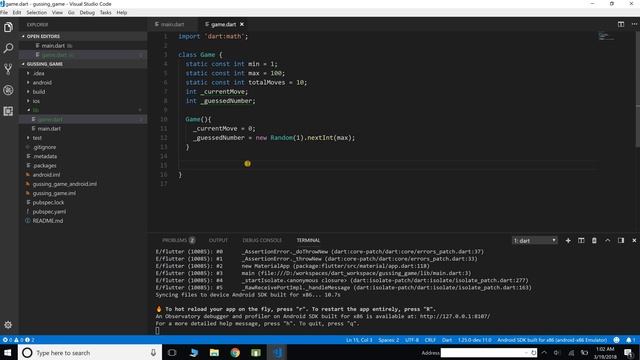This screenshot has width=640, height=360.
Task: Click the CRLF line ending selector
Action: click(430, 340)
